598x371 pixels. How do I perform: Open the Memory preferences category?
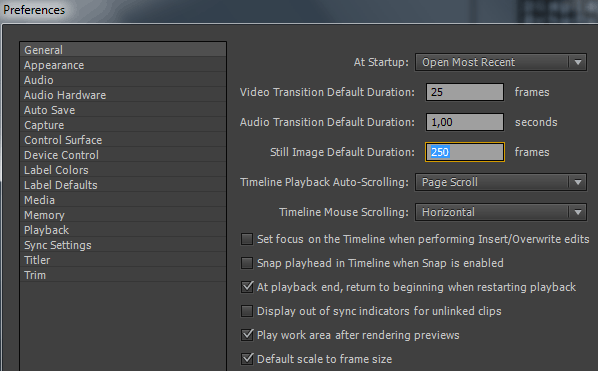tap(123, 215)
